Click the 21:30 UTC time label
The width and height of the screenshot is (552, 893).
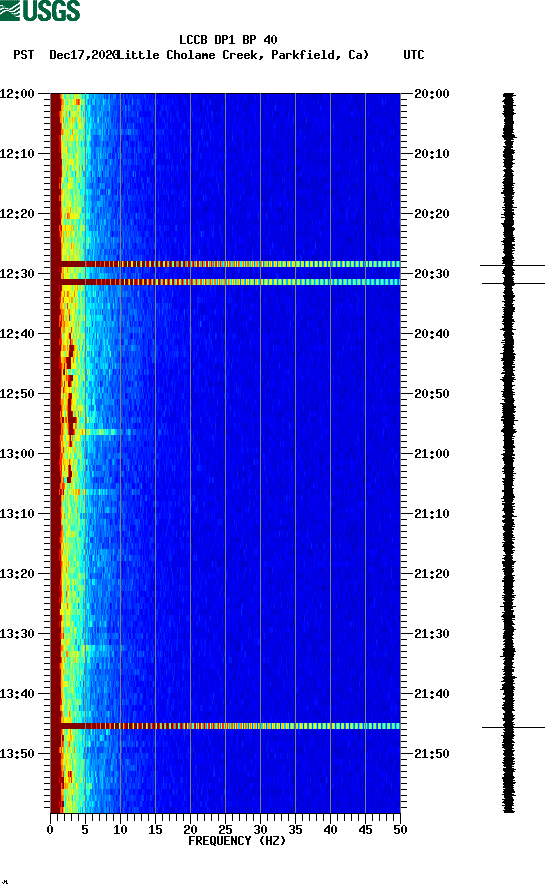pyautogui.click(x=432, y=633)
